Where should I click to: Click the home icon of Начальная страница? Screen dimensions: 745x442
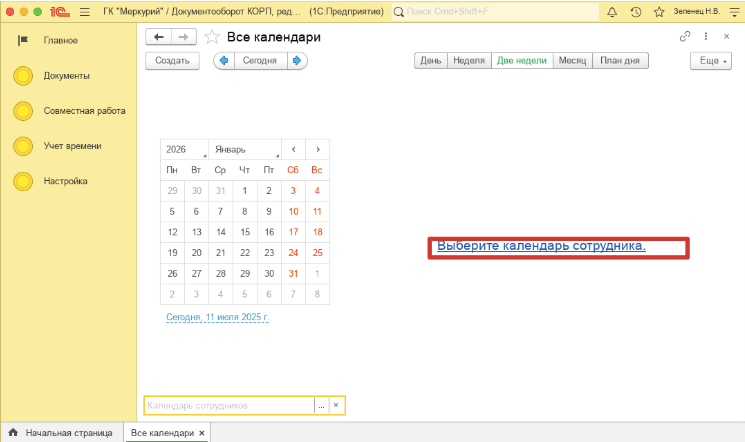13,433
